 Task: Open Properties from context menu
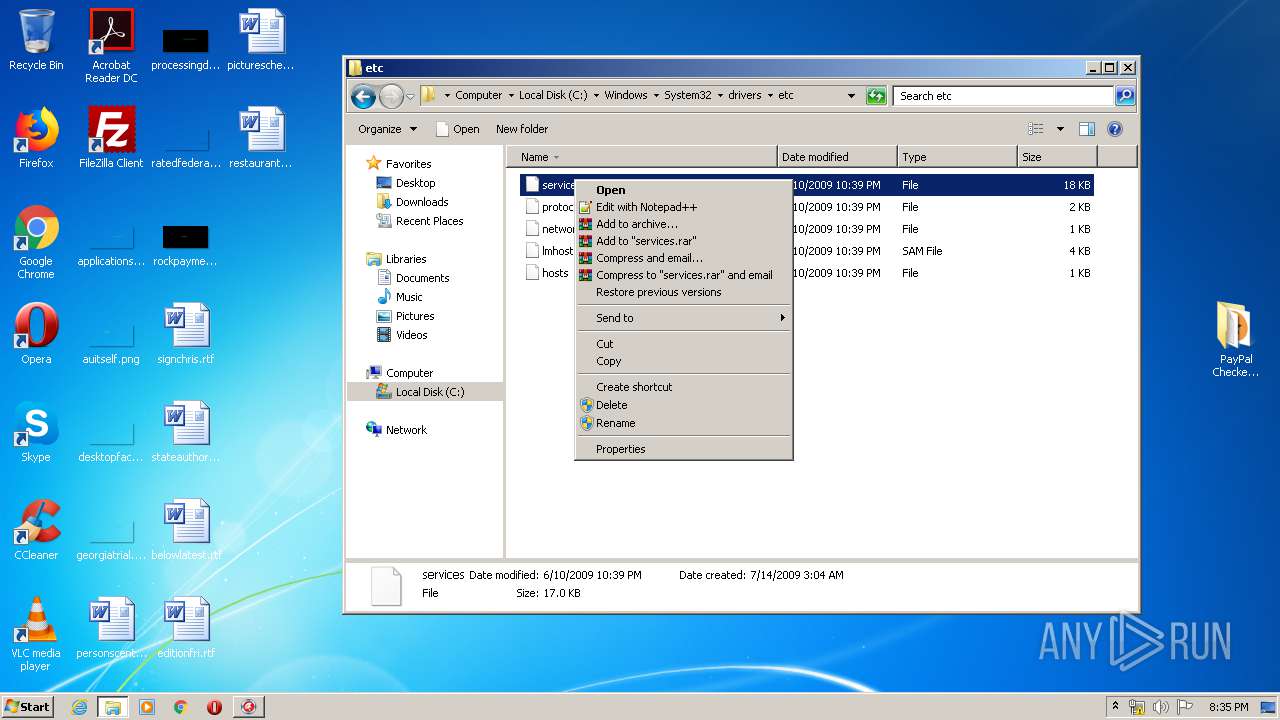click(684, 449)
